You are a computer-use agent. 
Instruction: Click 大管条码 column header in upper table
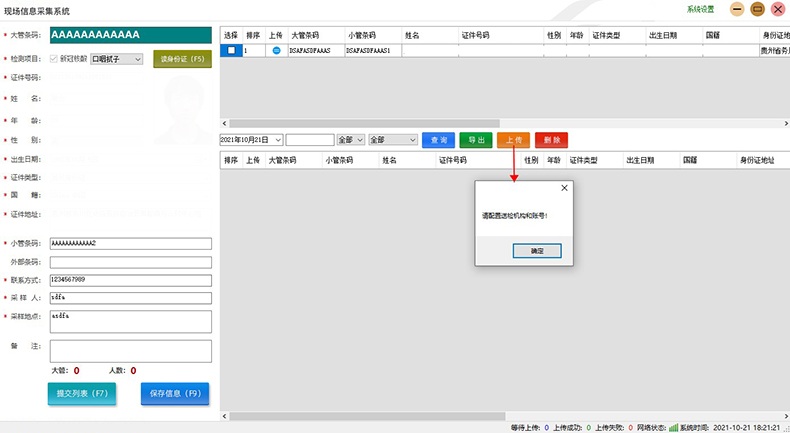tap(304, 34)
